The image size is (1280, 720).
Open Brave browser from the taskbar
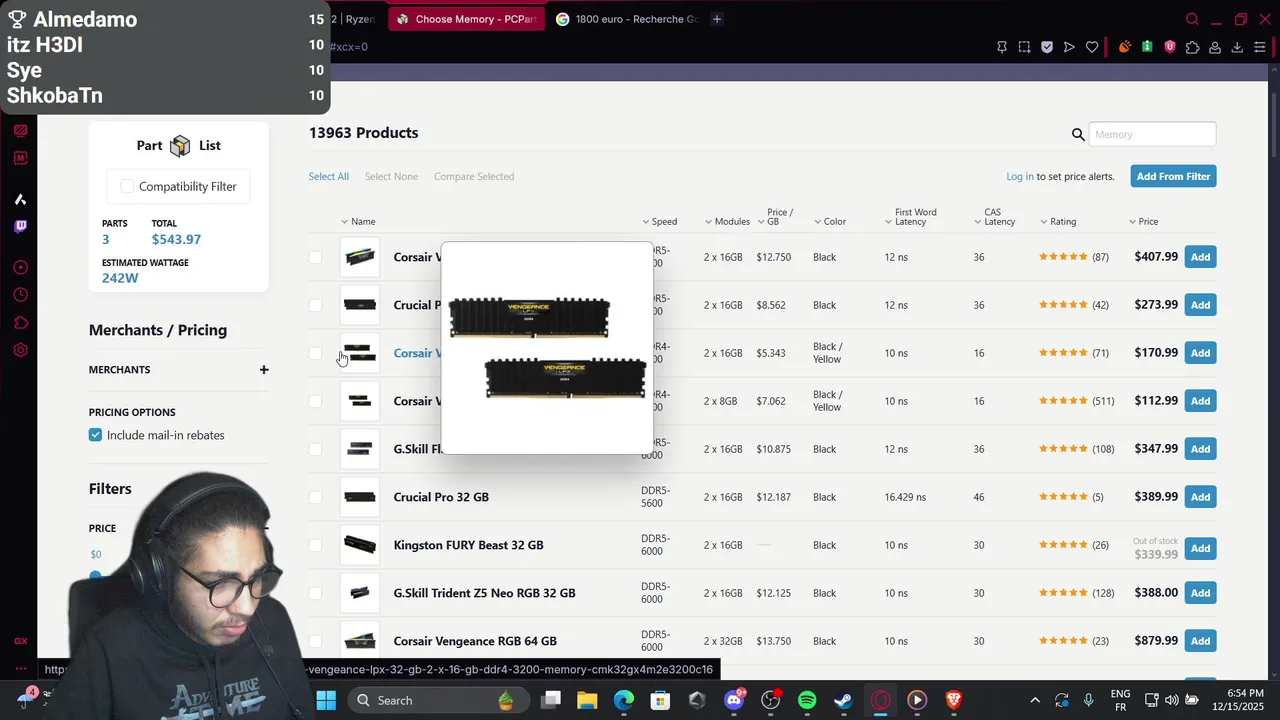pos(954,700)
